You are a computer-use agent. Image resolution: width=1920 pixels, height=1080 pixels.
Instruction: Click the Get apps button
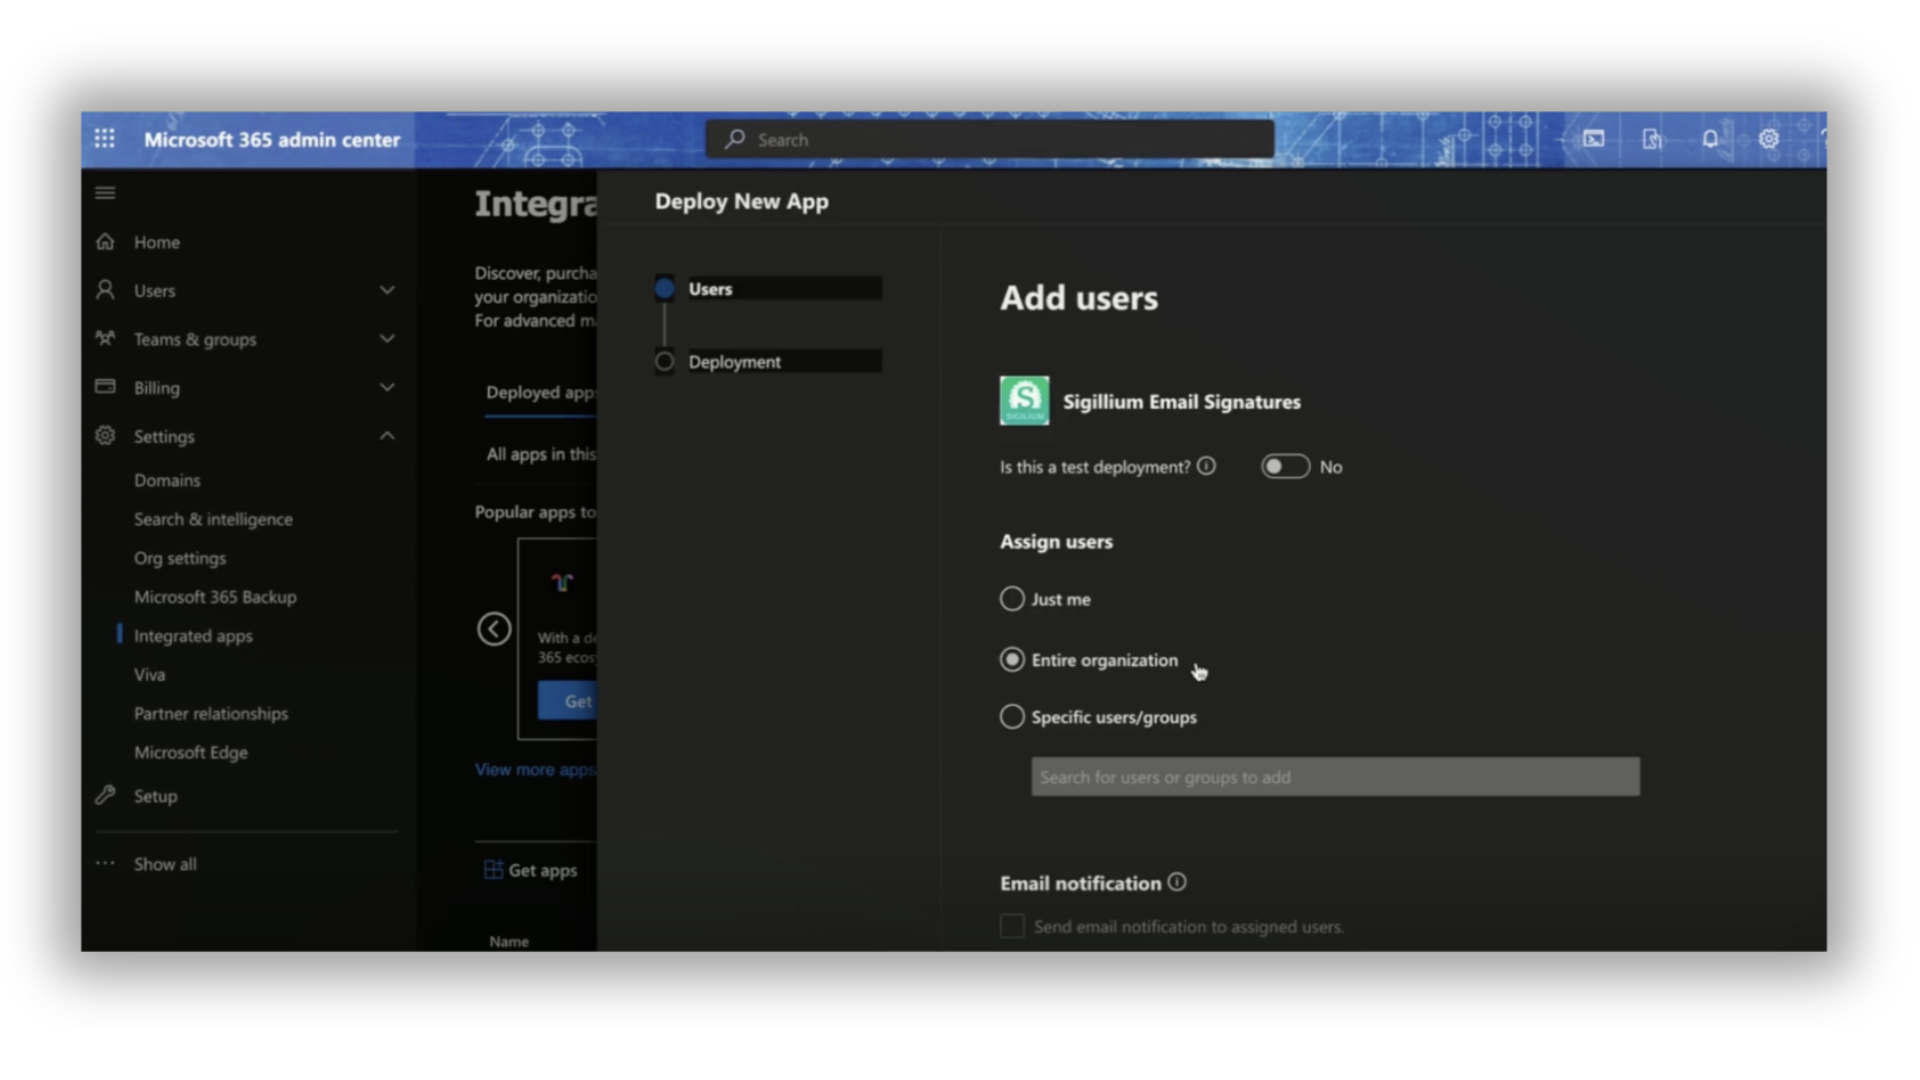pos(531,870)
